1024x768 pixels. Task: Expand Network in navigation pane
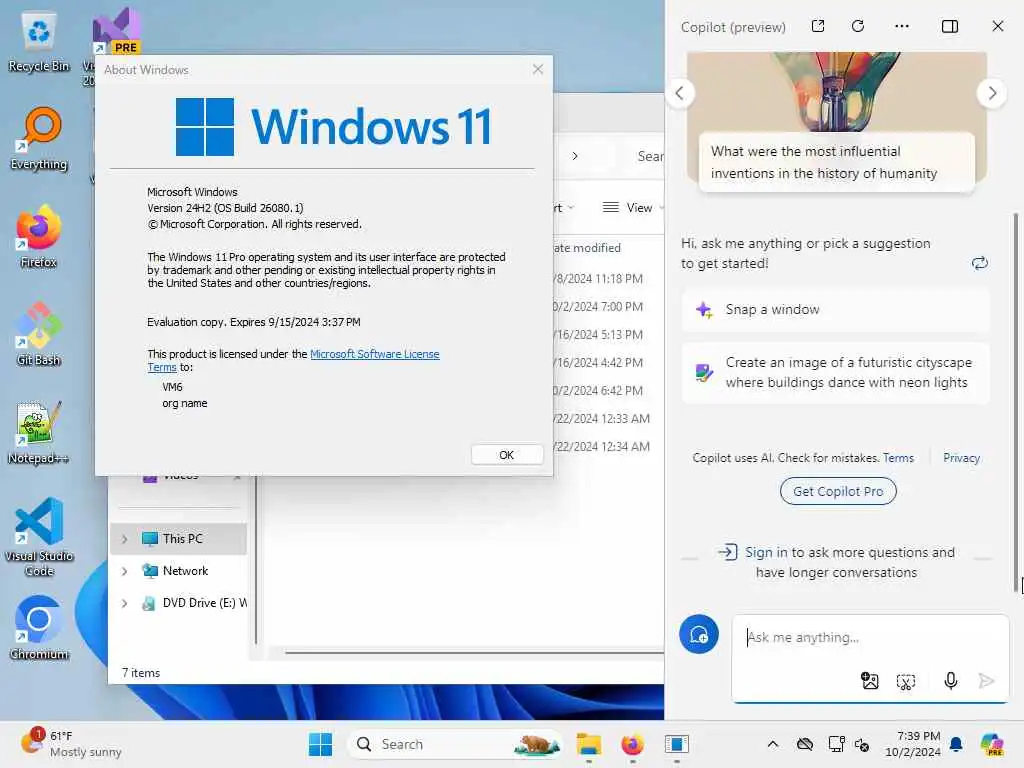click(x=125, y=571)
